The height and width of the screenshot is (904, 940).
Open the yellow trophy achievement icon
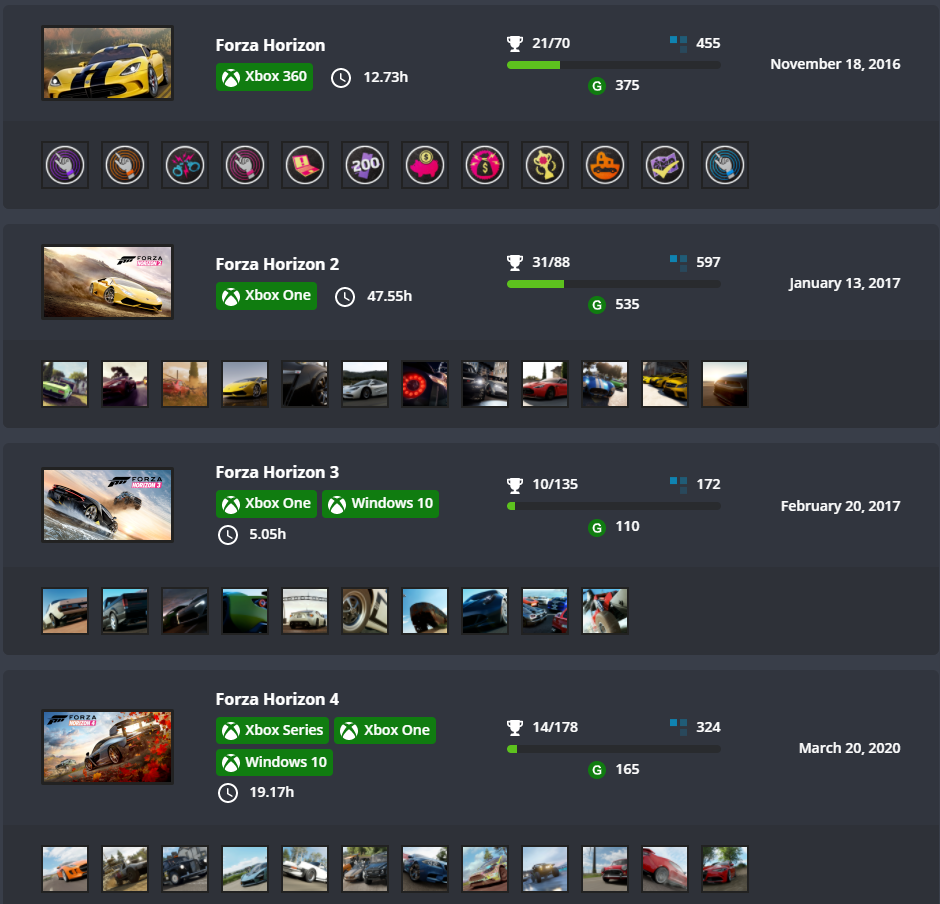pyautogui.click(x=544, y=165)
